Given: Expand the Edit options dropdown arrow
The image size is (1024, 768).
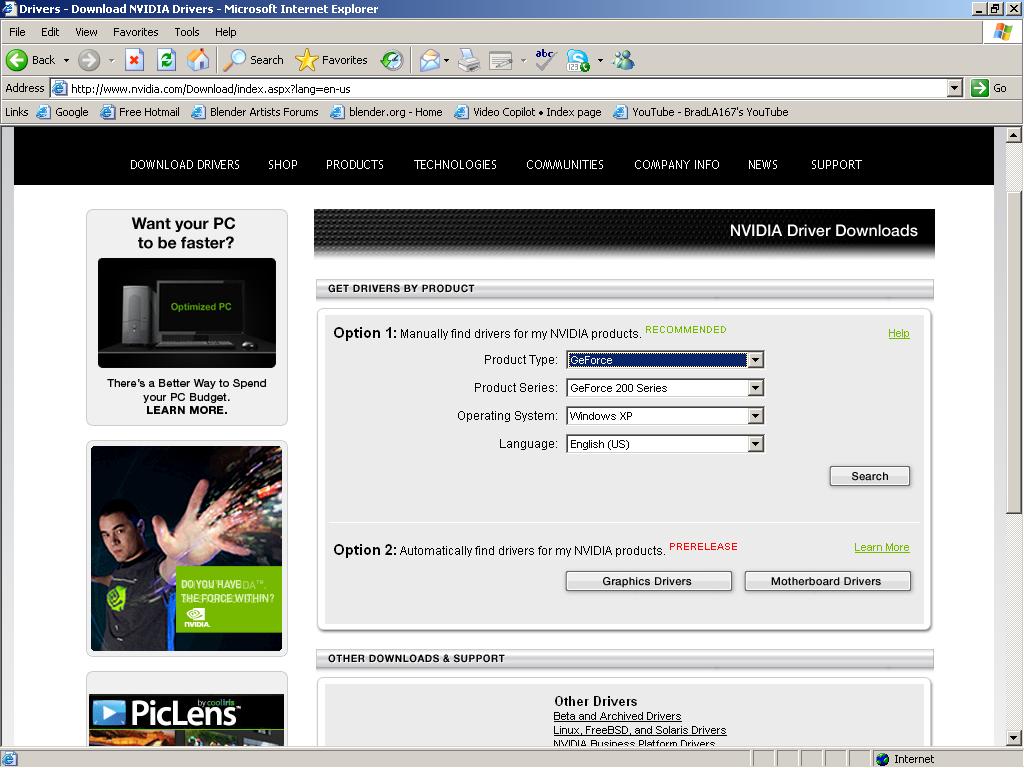Looking at the screenshot, I should coord(523,60).
